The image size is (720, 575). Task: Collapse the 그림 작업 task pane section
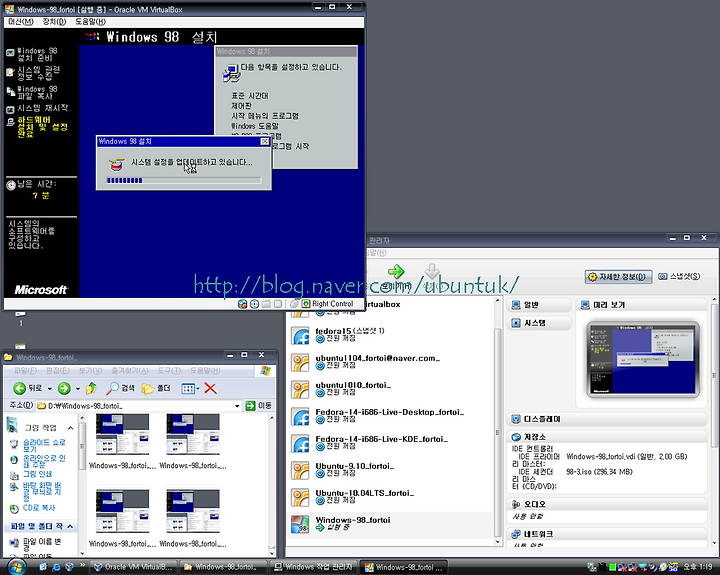tap(70, 428)
